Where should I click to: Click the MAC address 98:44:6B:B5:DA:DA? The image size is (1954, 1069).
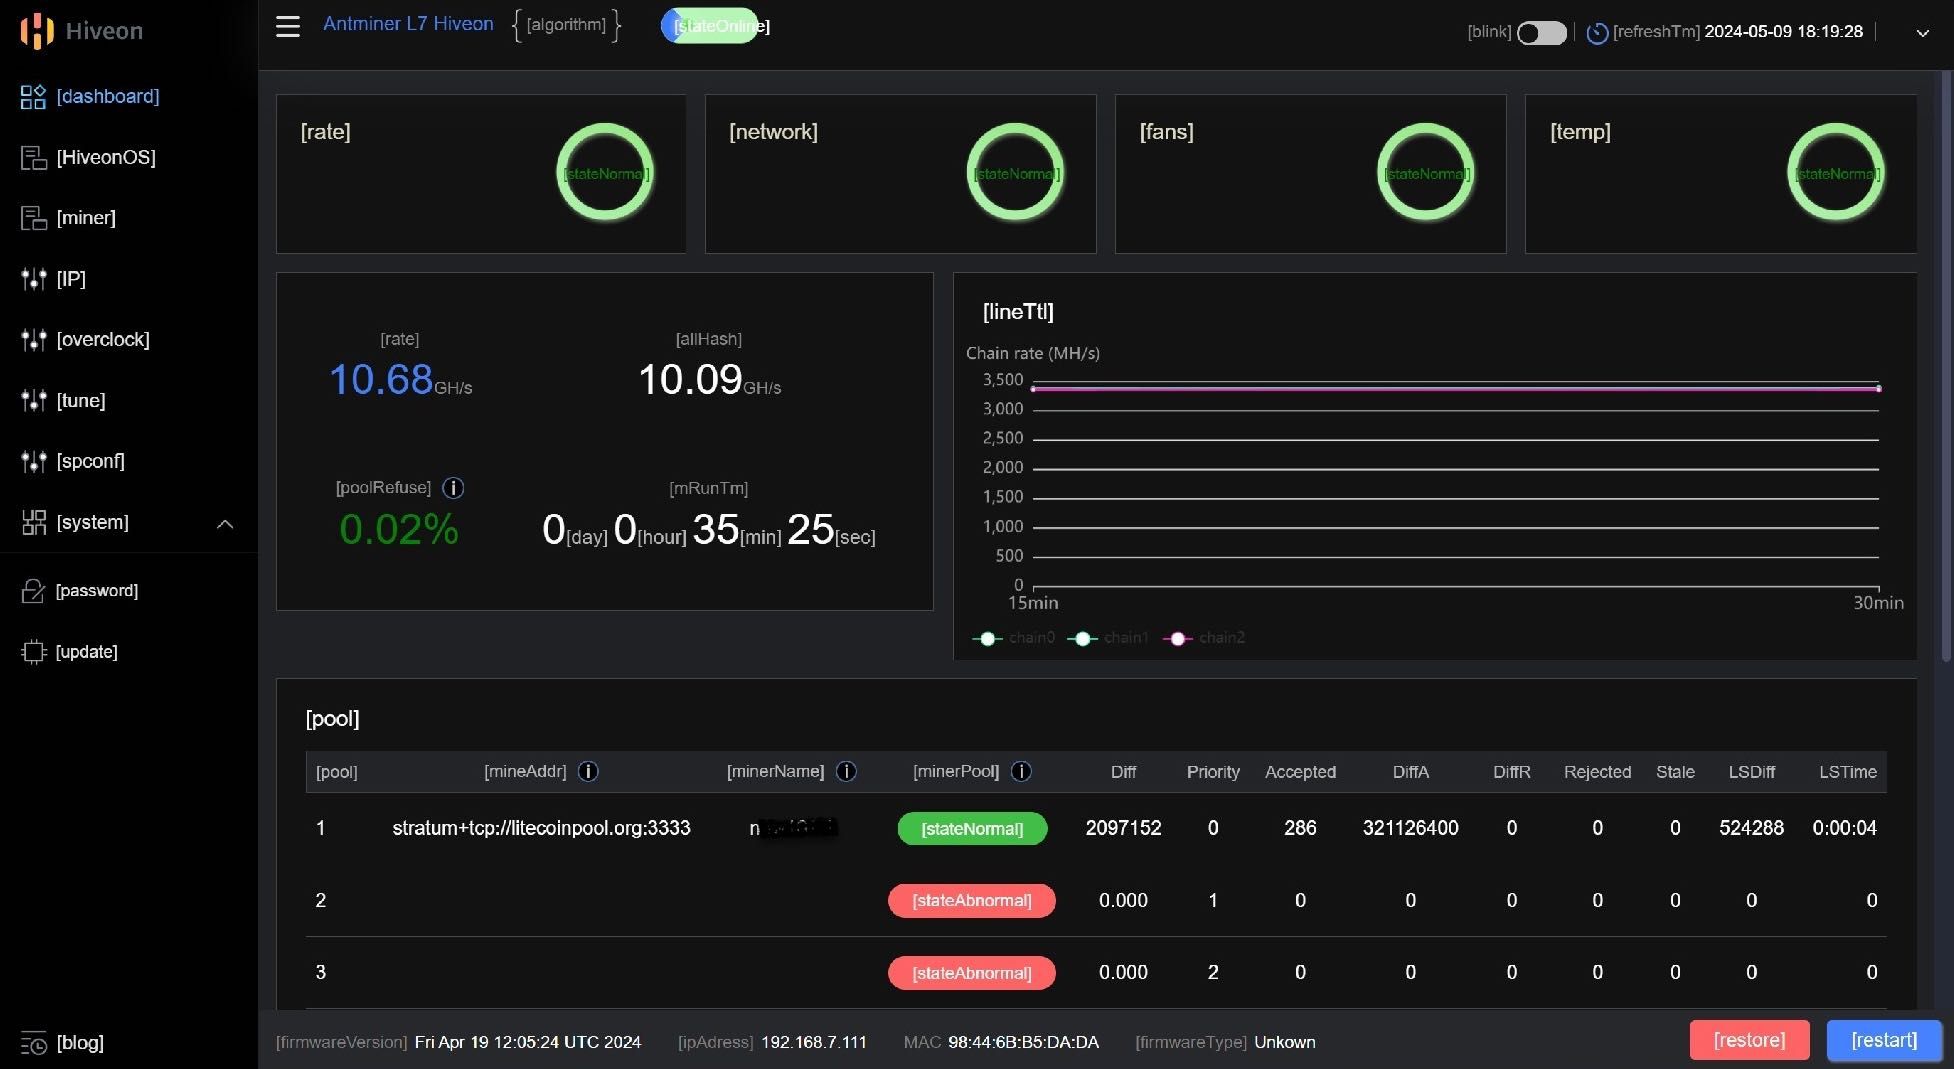[1023, 1042]
